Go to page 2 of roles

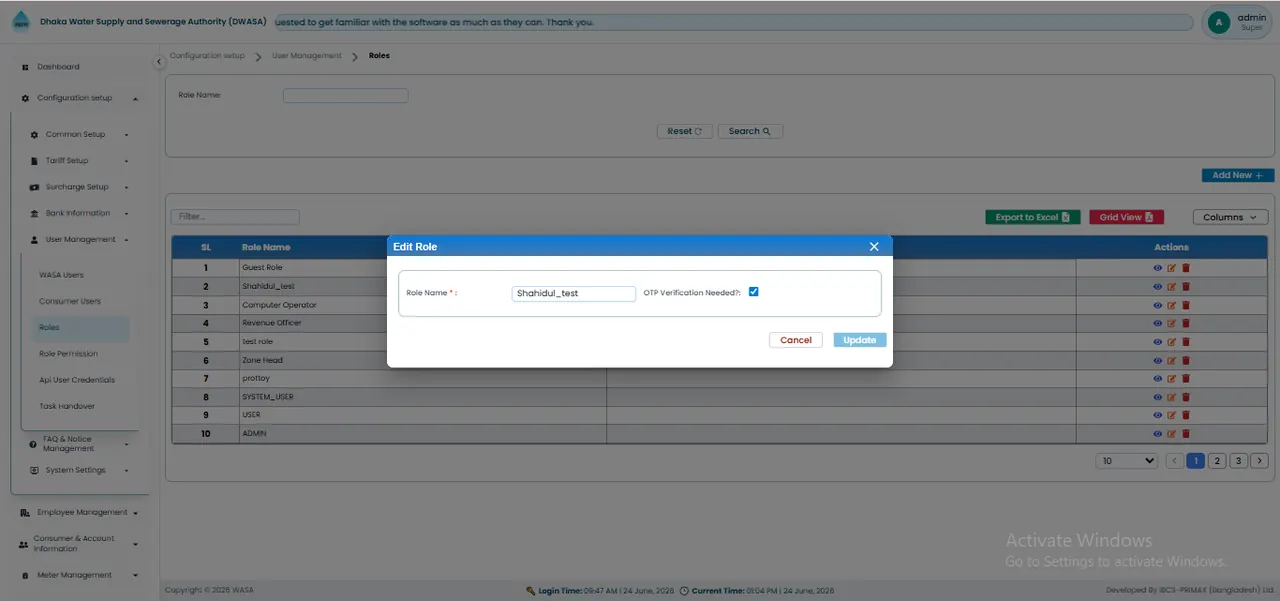pyautogui.click(x=1217, y=461)
